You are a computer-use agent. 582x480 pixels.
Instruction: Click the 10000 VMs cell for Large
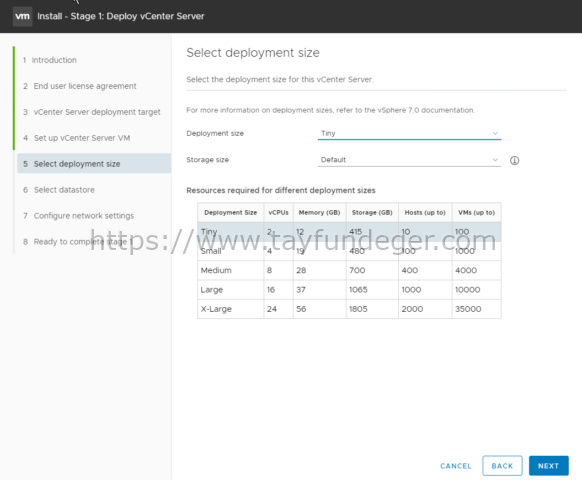tap(477, 290)
